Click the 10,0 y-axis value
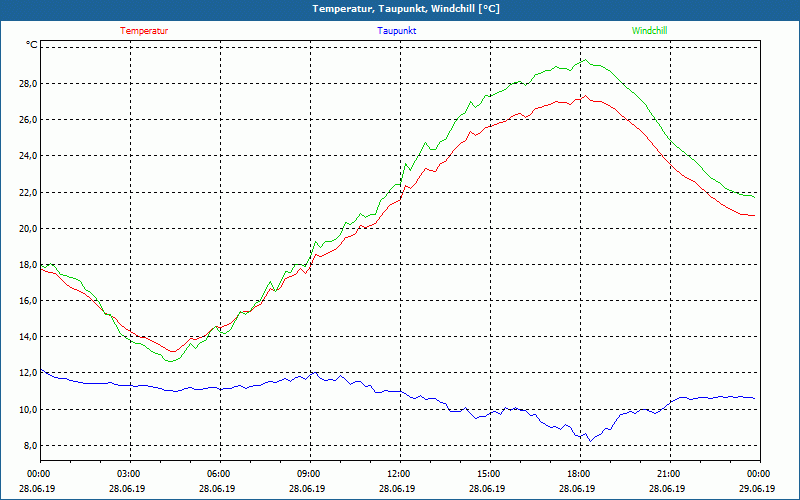Image resolution: width=800 pixels, height=500 pixels. coord(28,410)
